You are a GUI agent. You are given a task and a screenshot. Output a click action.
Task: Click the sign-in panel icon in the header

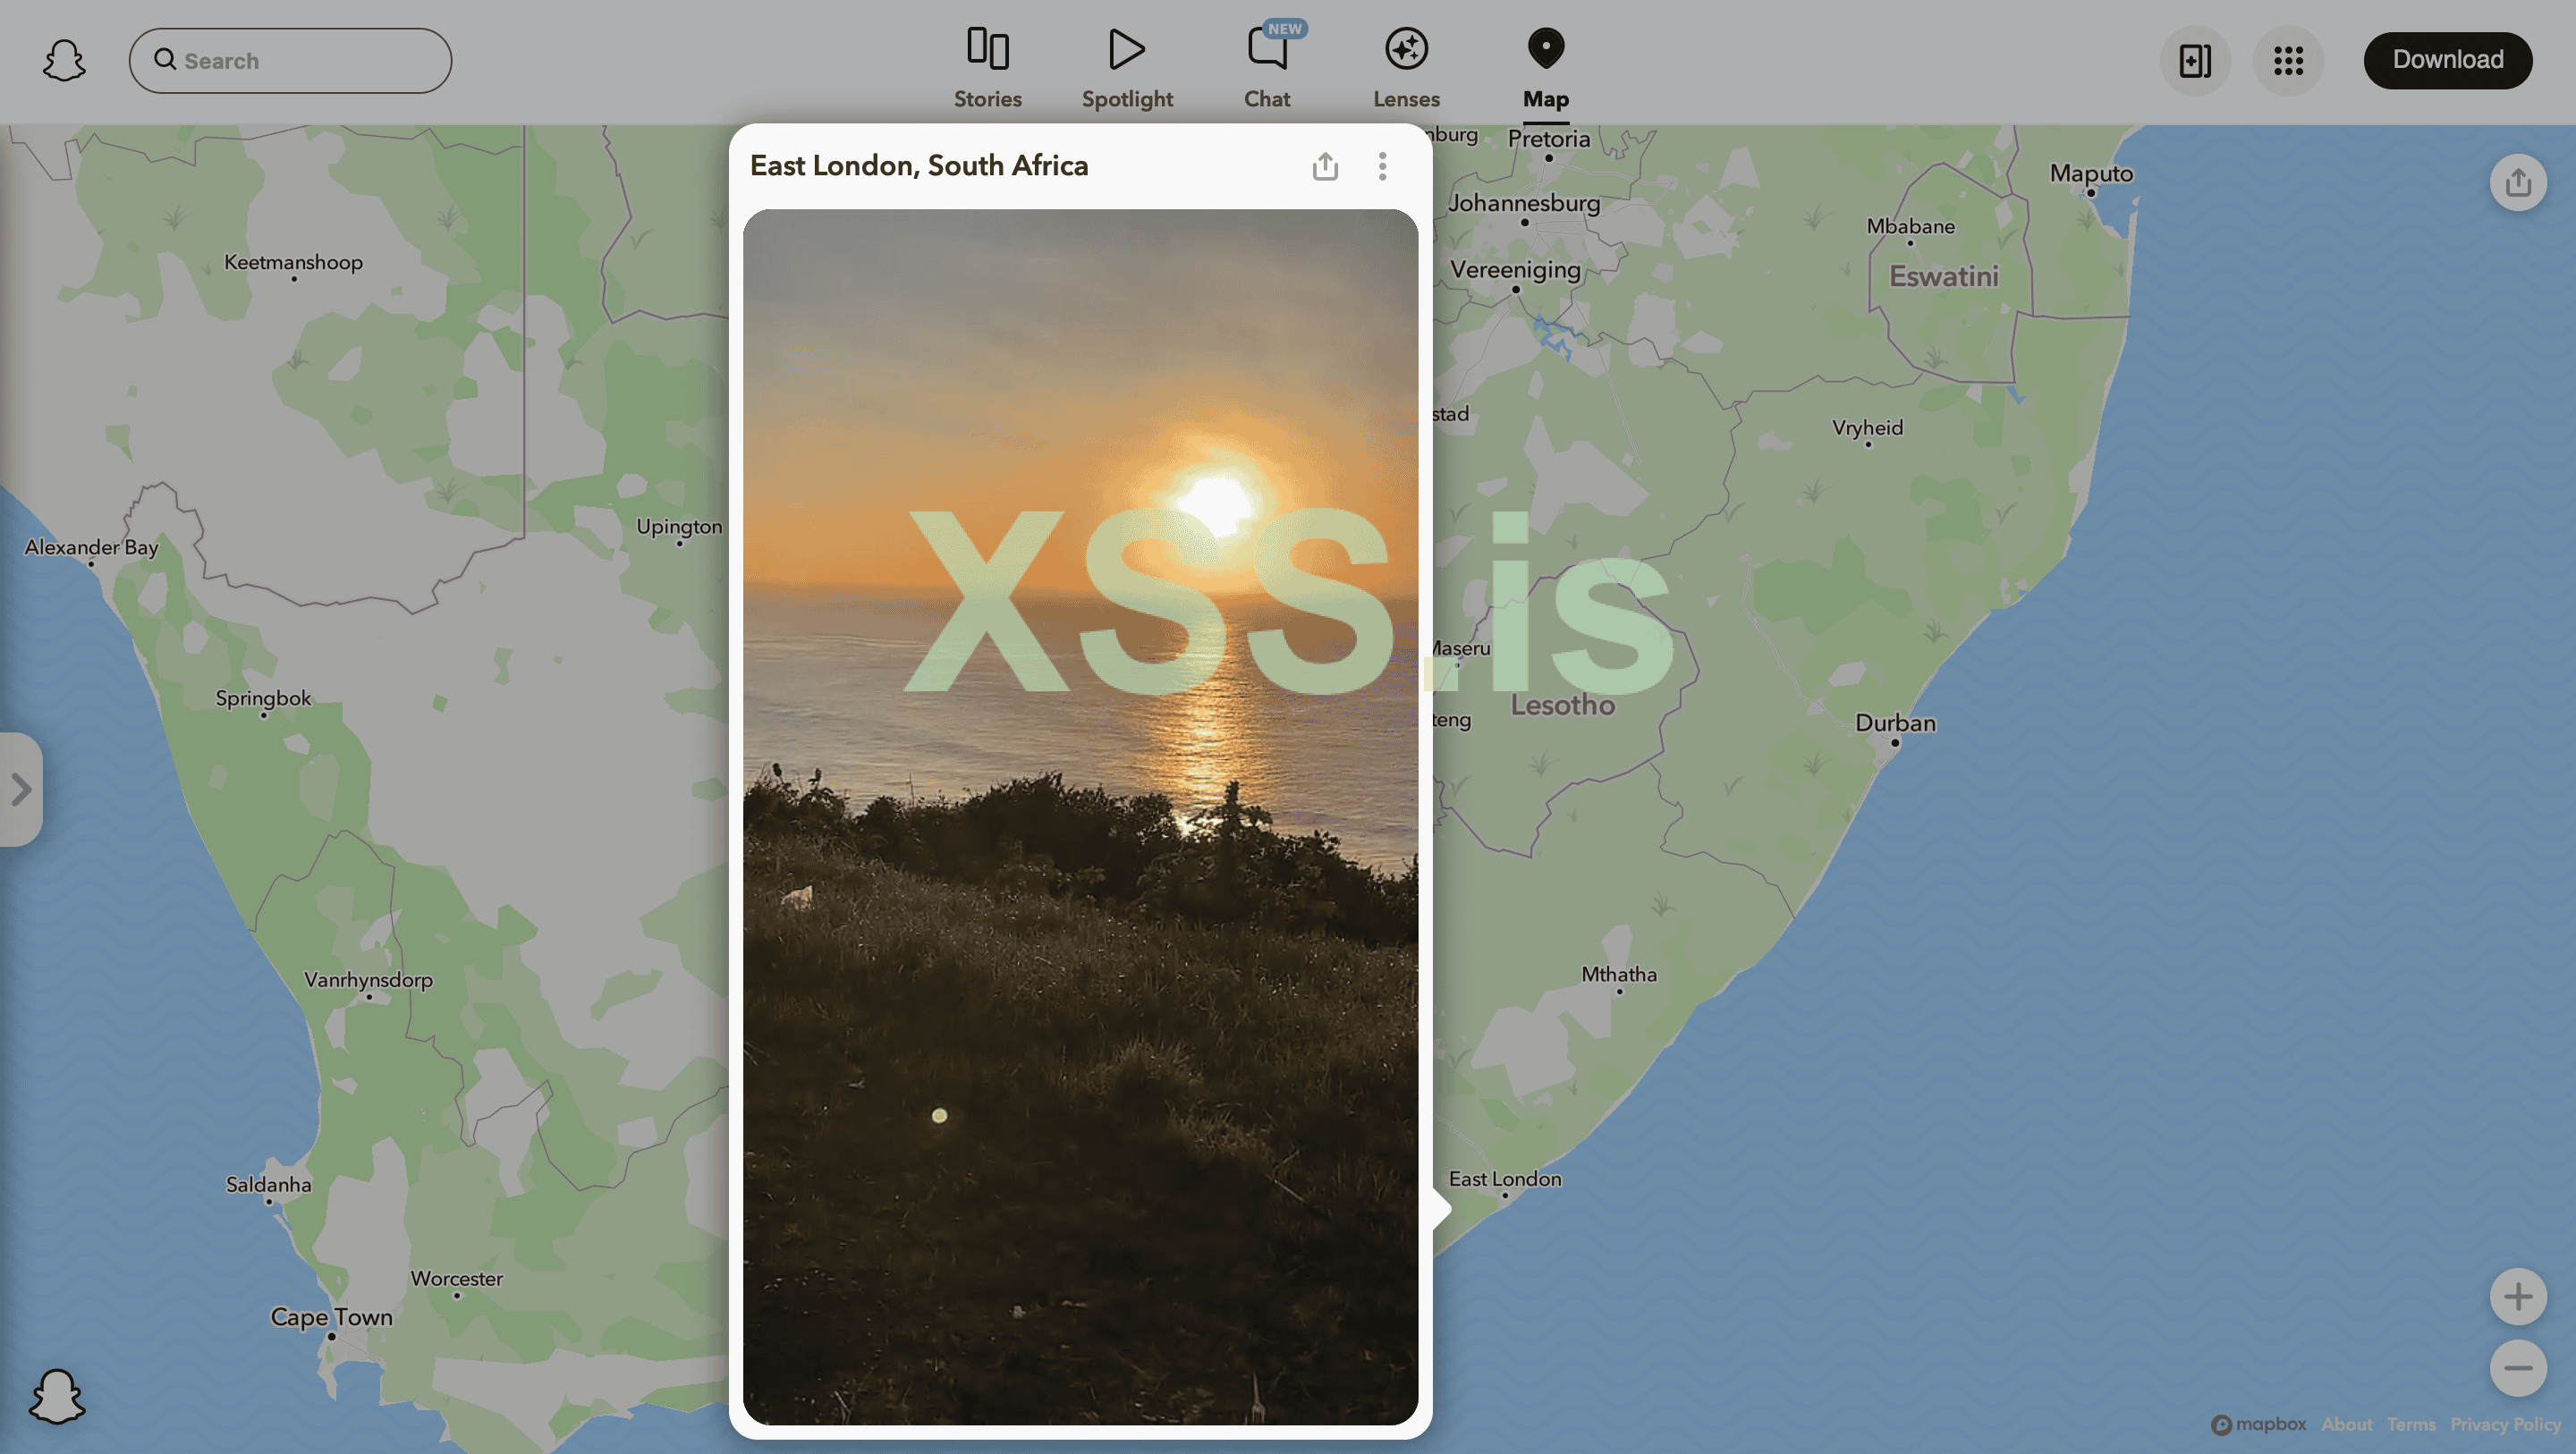[2194, 61]
